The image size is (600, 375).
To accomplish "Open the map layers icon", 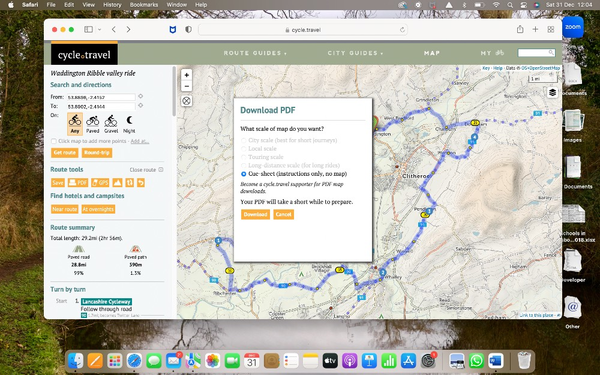I will point(552,93).
